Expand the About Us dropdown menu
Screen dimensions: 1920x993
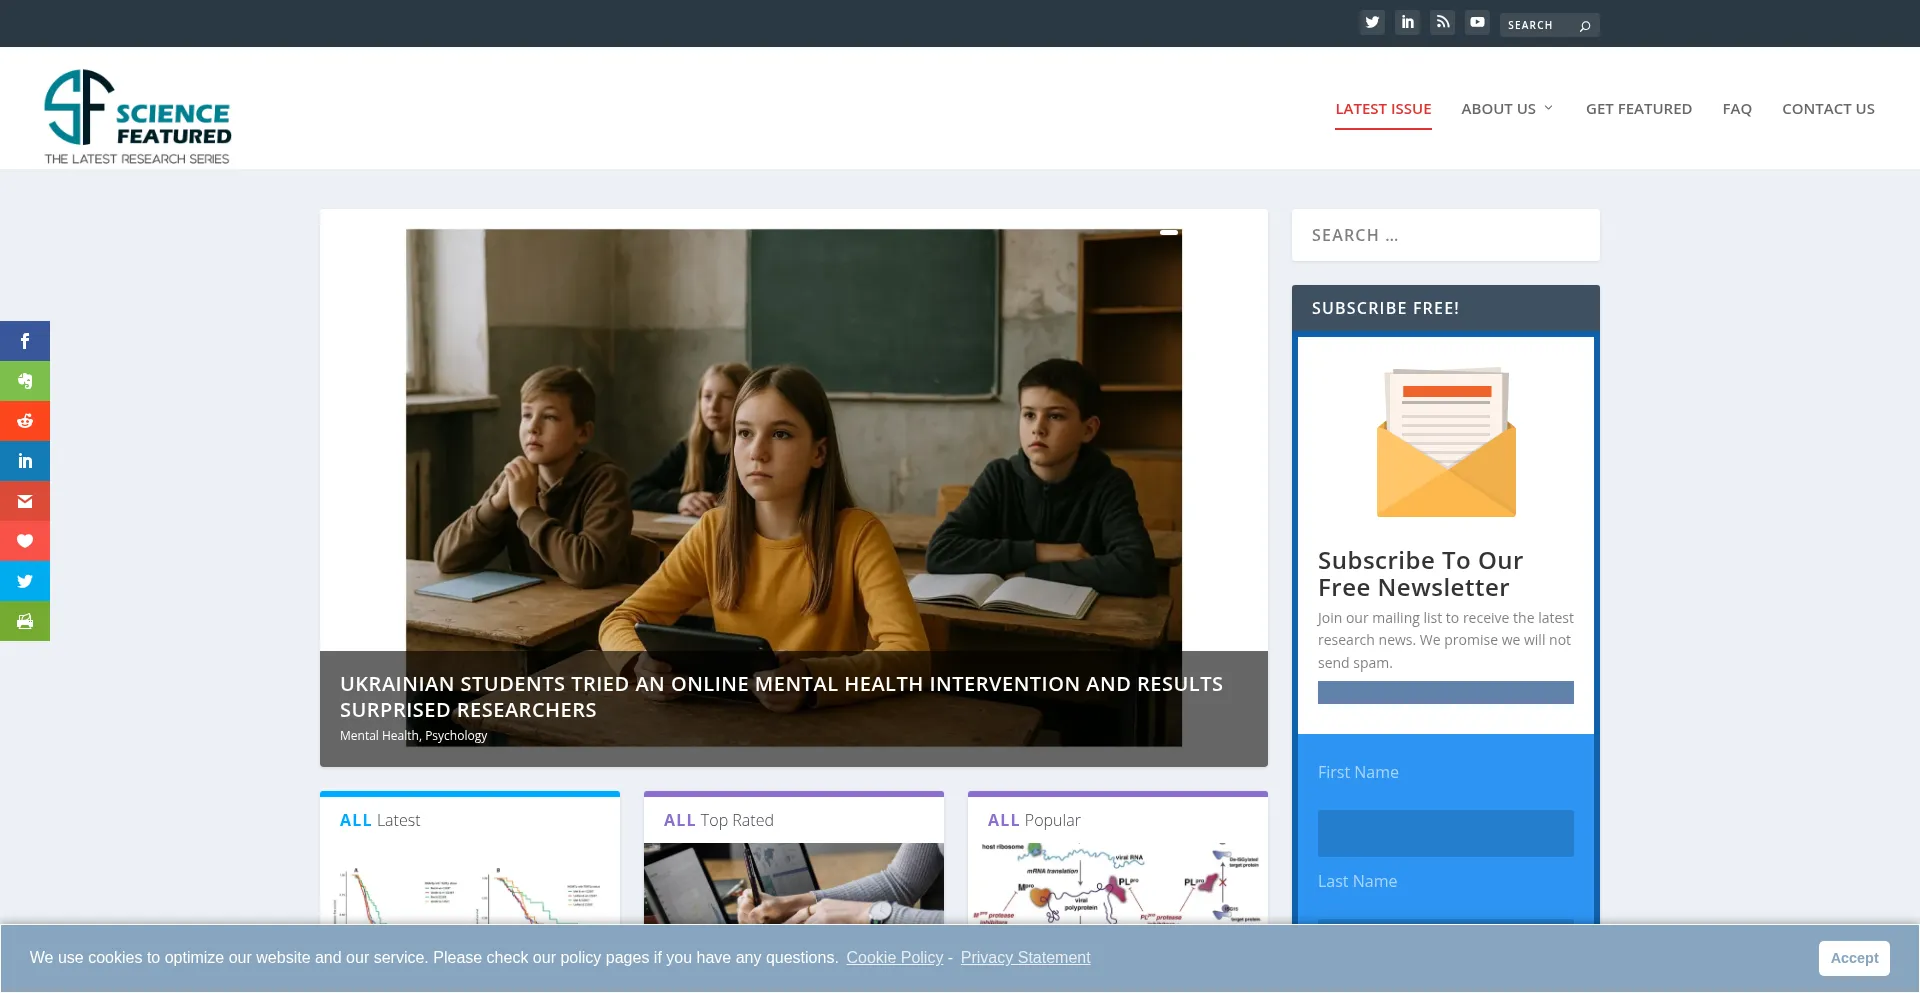click(1507, 109)
